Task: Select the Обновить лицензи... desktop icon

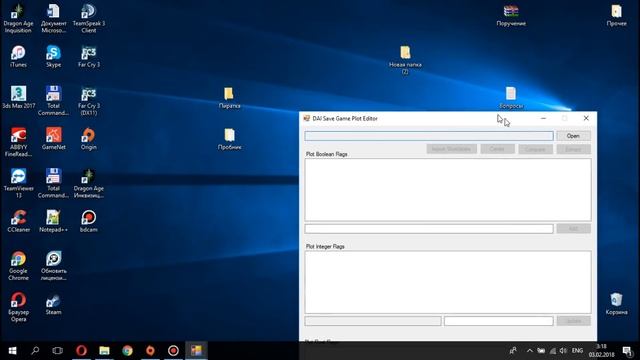Action: tap(53, 266)
